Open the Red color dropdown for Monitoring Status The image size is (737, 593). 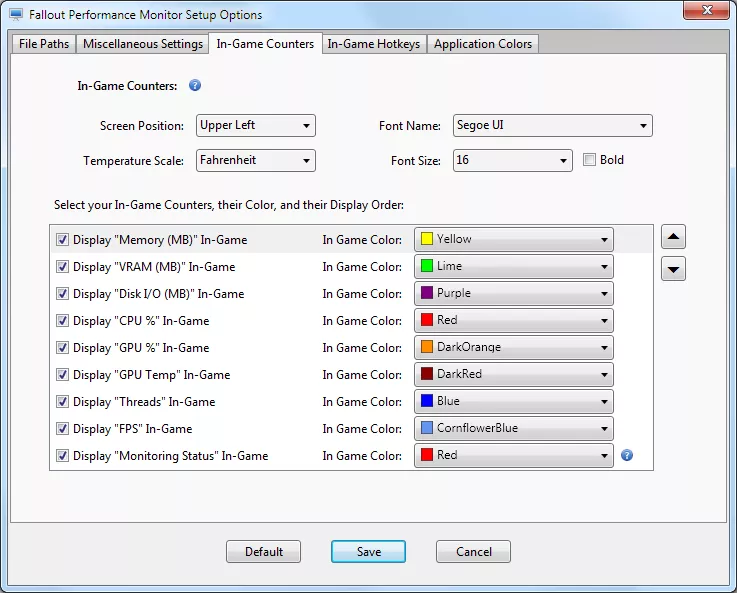click(514, 456)
